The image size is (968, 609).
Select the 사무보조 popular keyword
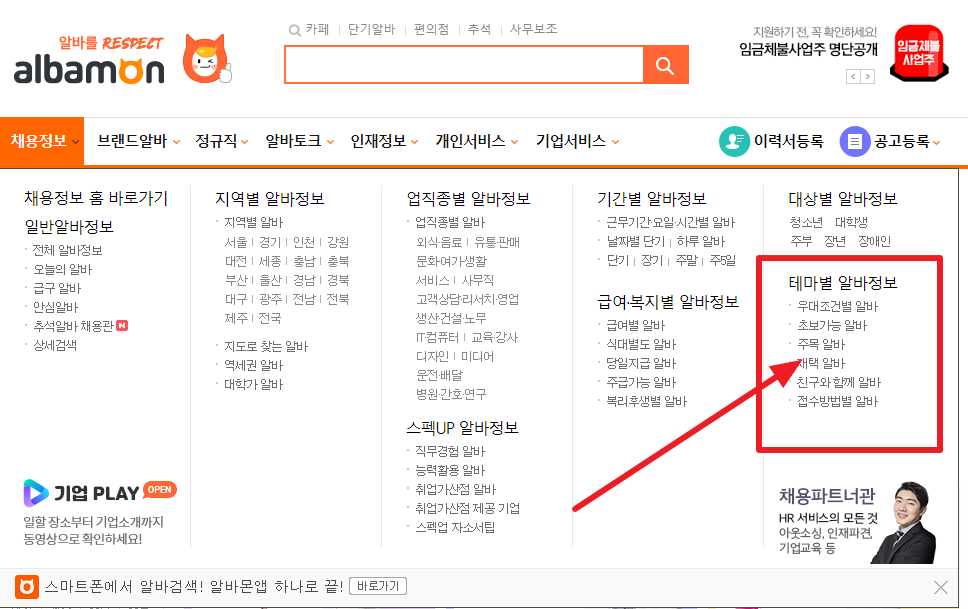pyautogui.click(x=533, y=30)
